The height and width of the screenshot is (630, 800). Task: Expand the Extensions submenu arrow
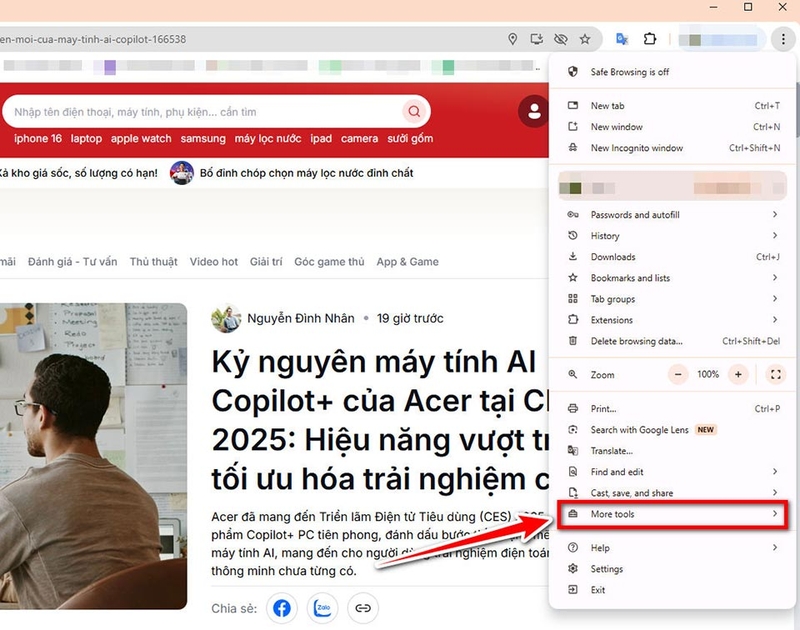(x=775, y=319)
